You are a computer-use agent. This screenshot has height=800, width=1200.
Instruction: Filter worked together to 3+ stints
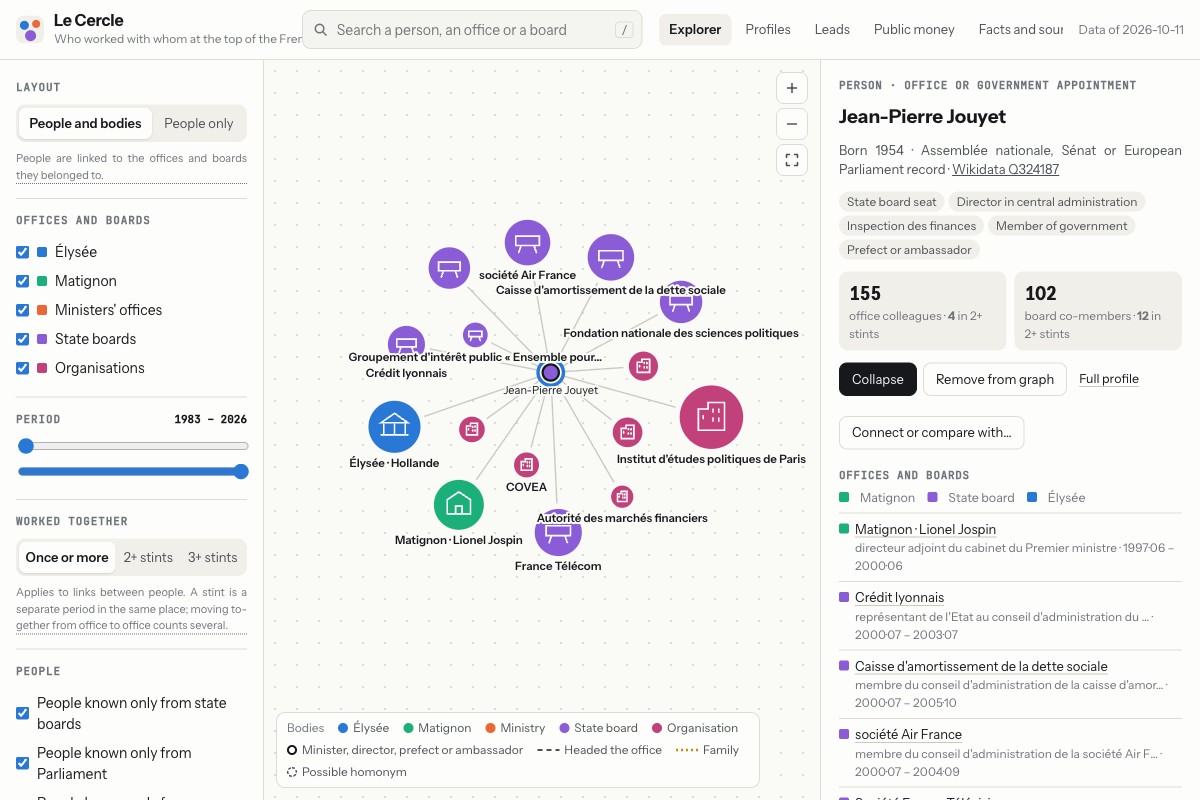[x=213, y=557]
